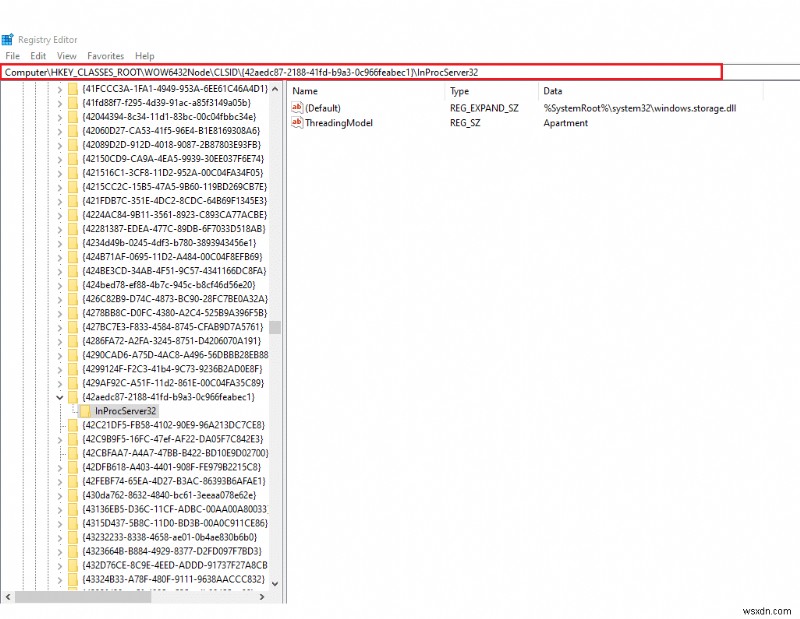The width and height of the screenshot is (800, 619).
Task: Click folder icon of {42aedc87-2188-41fd-b9a3-0c966feabec1}
Action: (73, 397)
